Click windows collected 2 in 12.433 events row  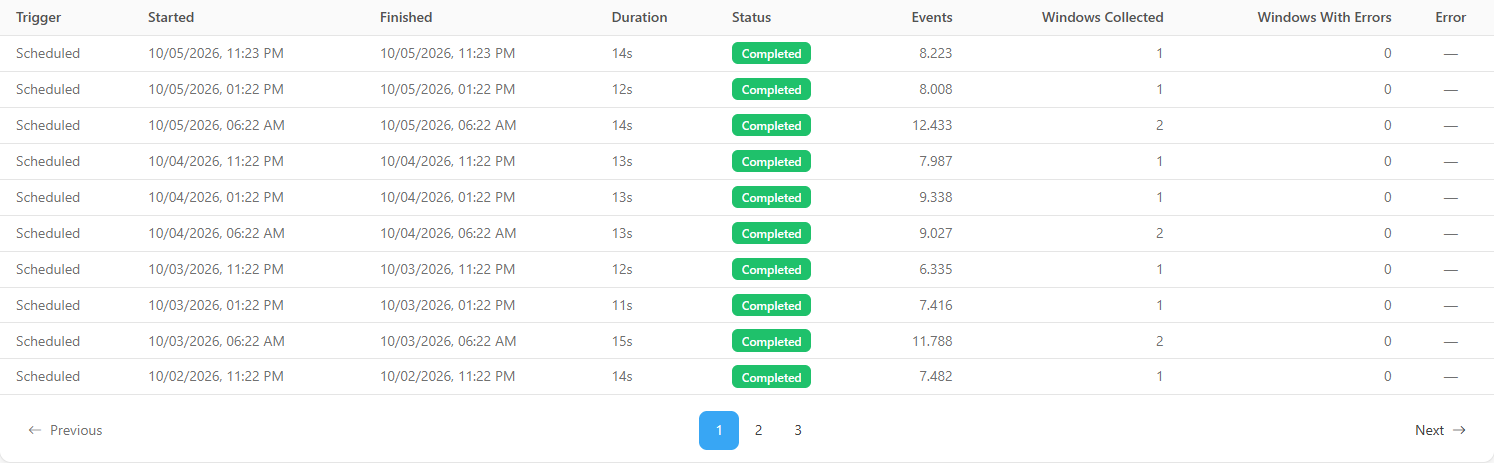(1159, 126)
